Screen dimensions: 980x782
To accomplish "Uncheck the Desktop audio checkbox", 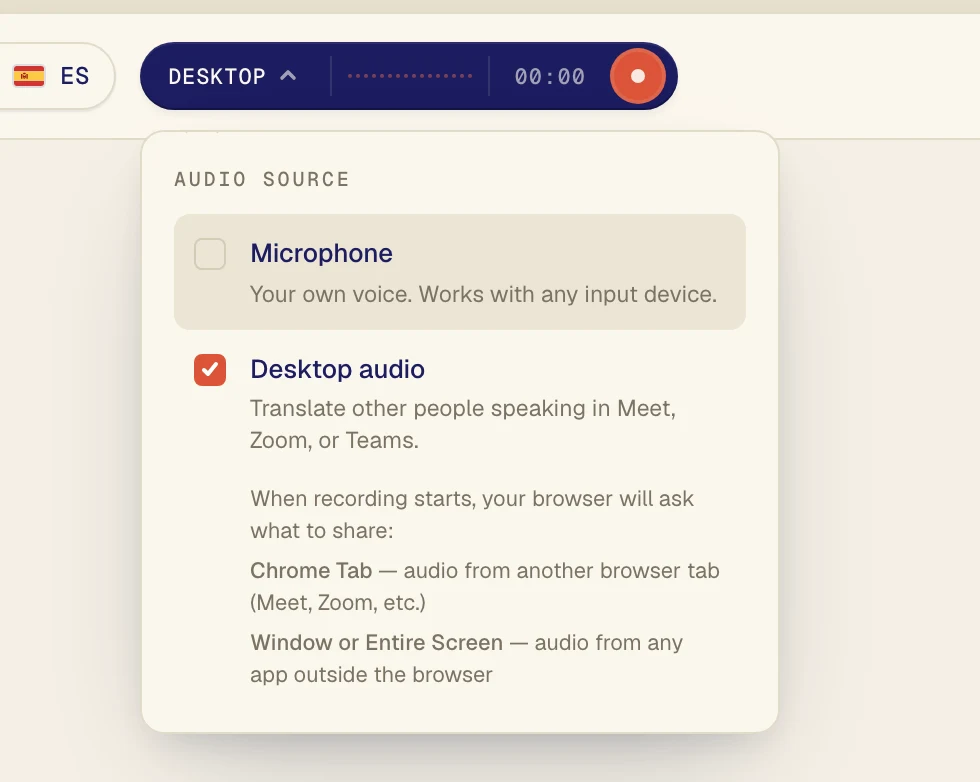I will 210,369.
